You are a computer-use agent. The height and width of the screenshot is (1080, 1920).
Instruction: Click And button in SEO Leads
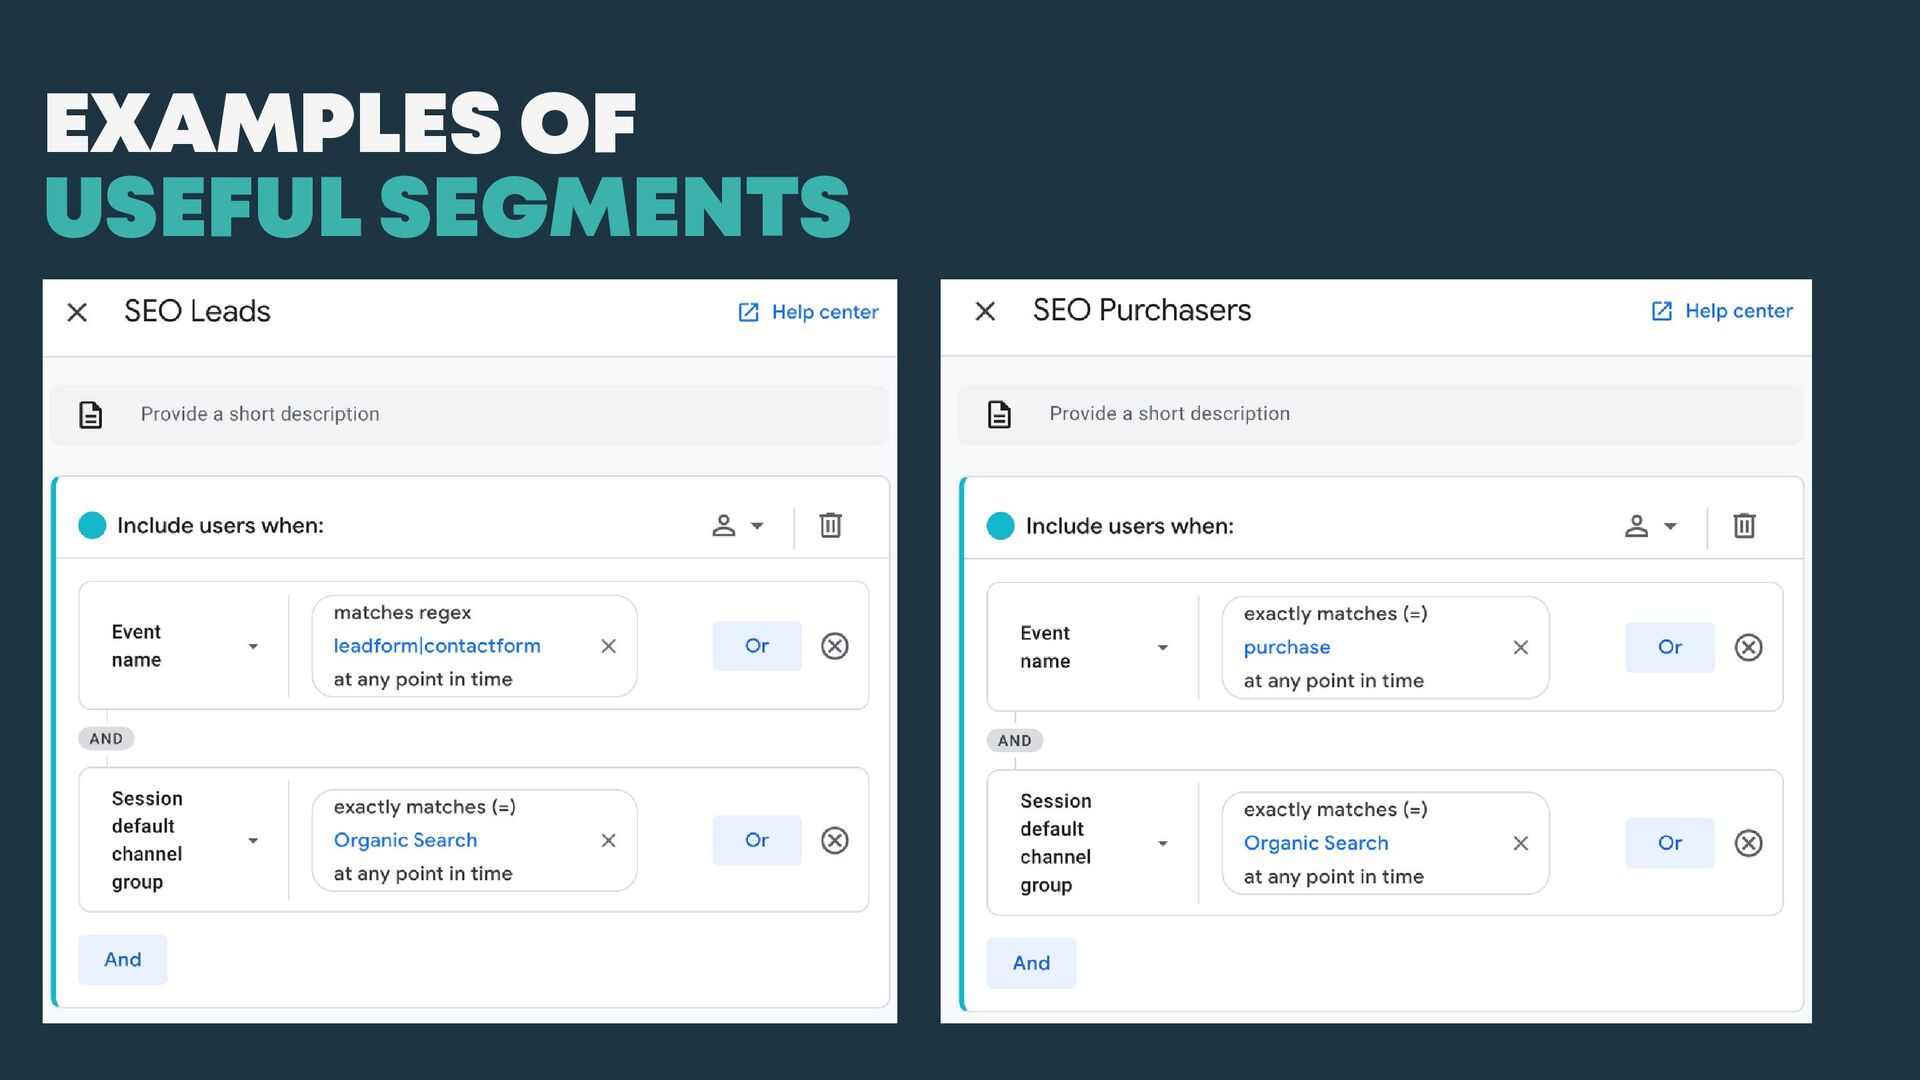[x=122, y=959]
